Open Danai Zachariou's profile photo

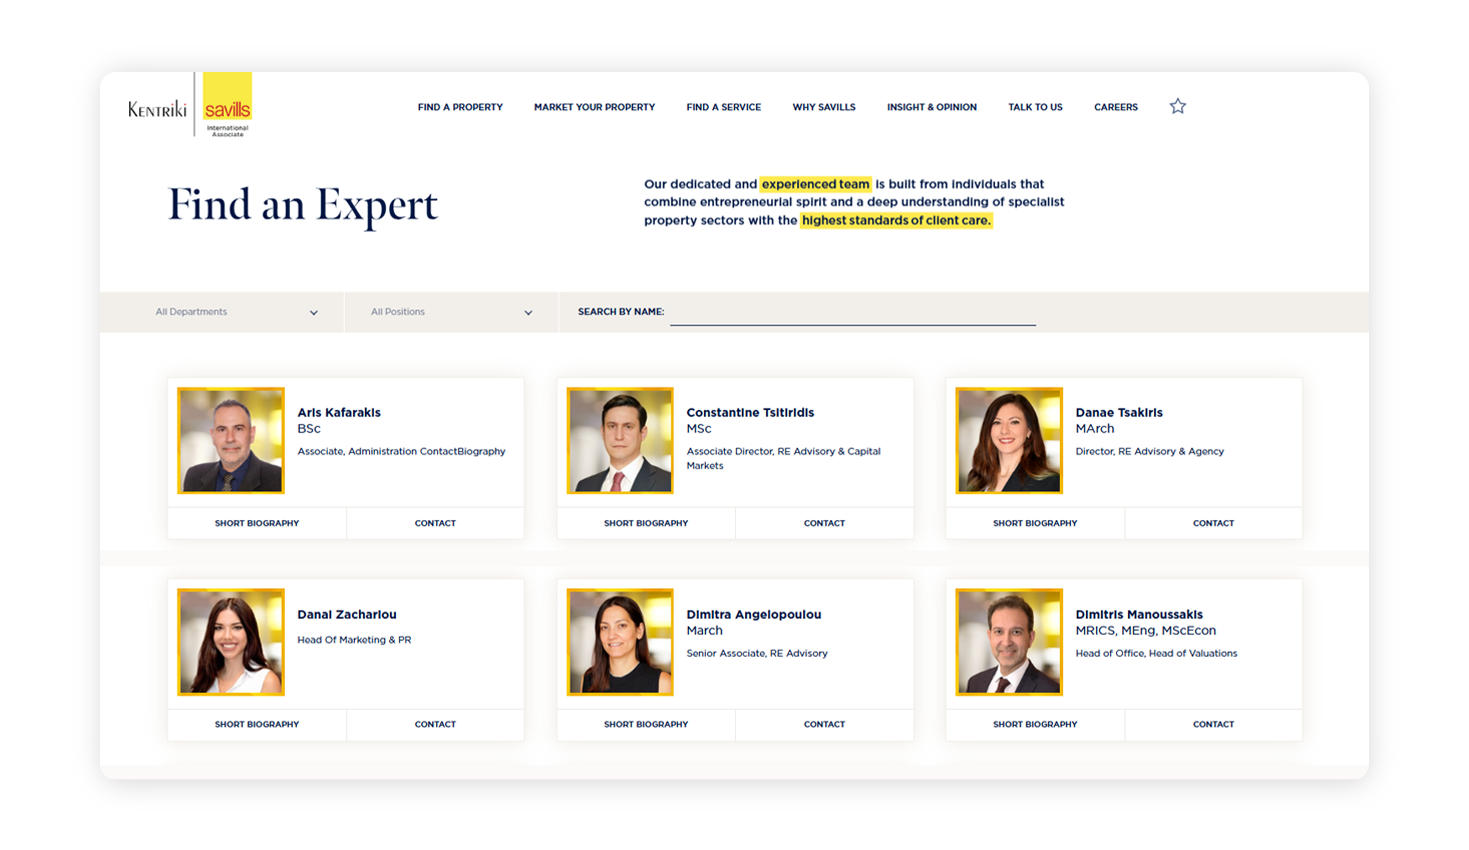(x=229, y=641)
